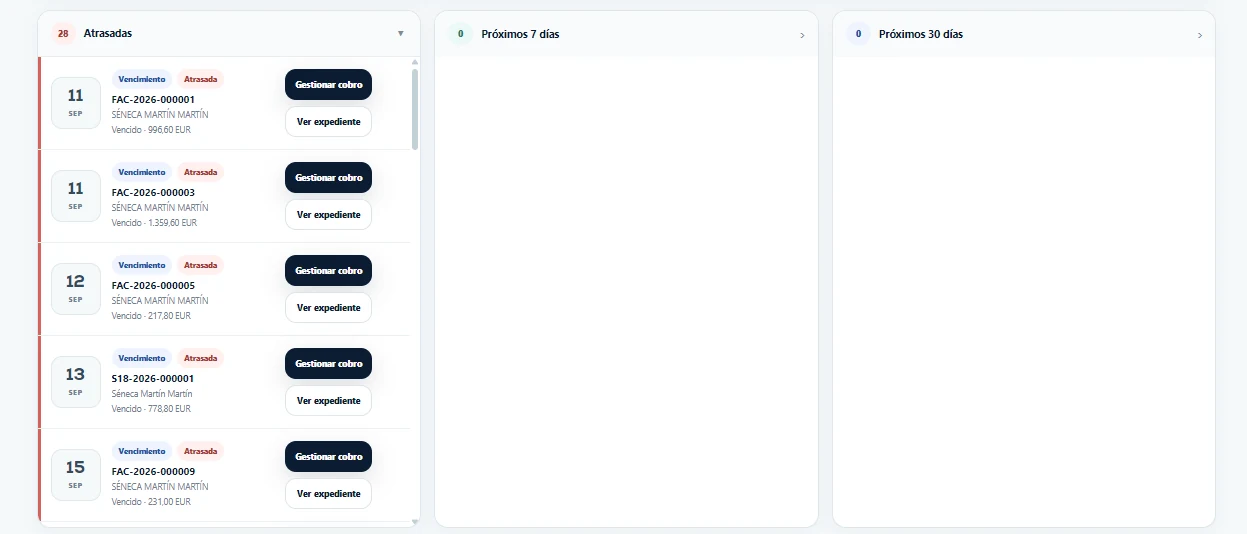
Task: Click the scrollbar up arrow in Atrasadas
Action: [x=415, y=62]
